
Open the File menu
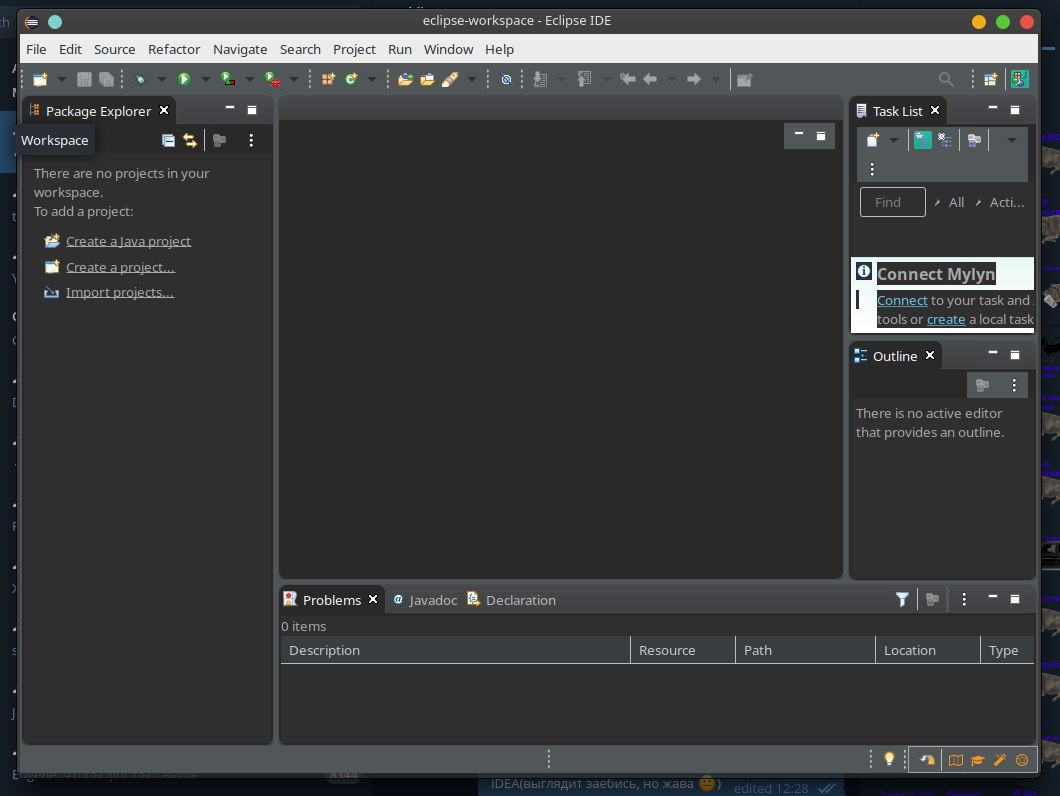[36, 49]
